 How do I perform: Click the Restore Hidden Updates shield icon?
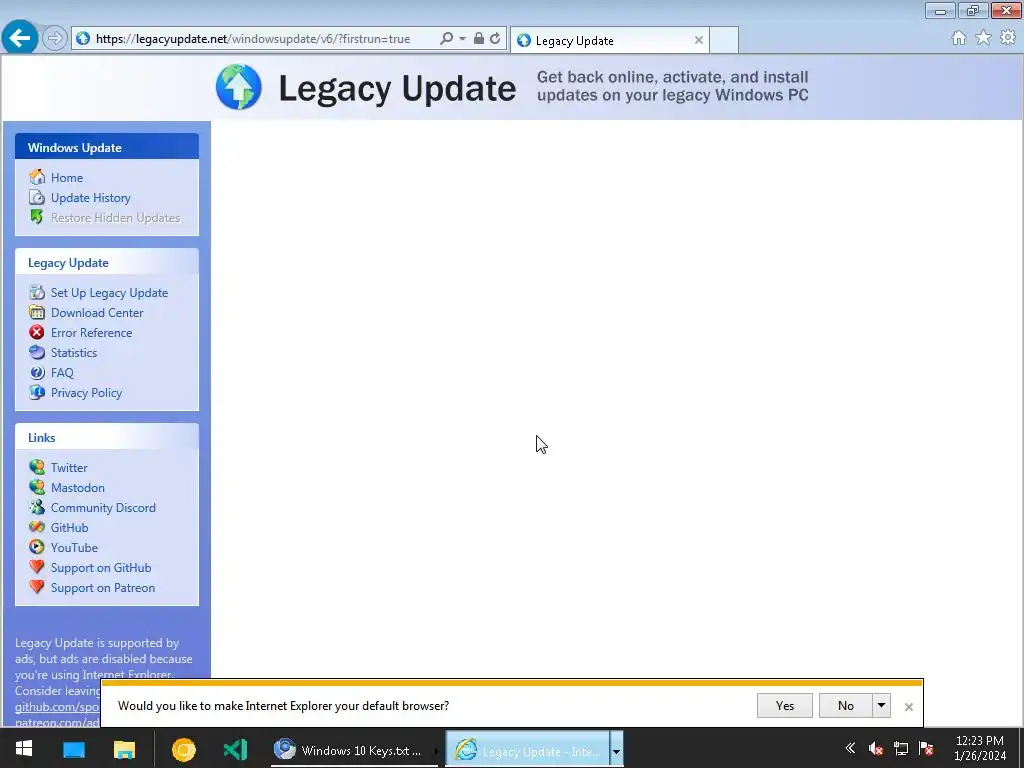[37, 217]
